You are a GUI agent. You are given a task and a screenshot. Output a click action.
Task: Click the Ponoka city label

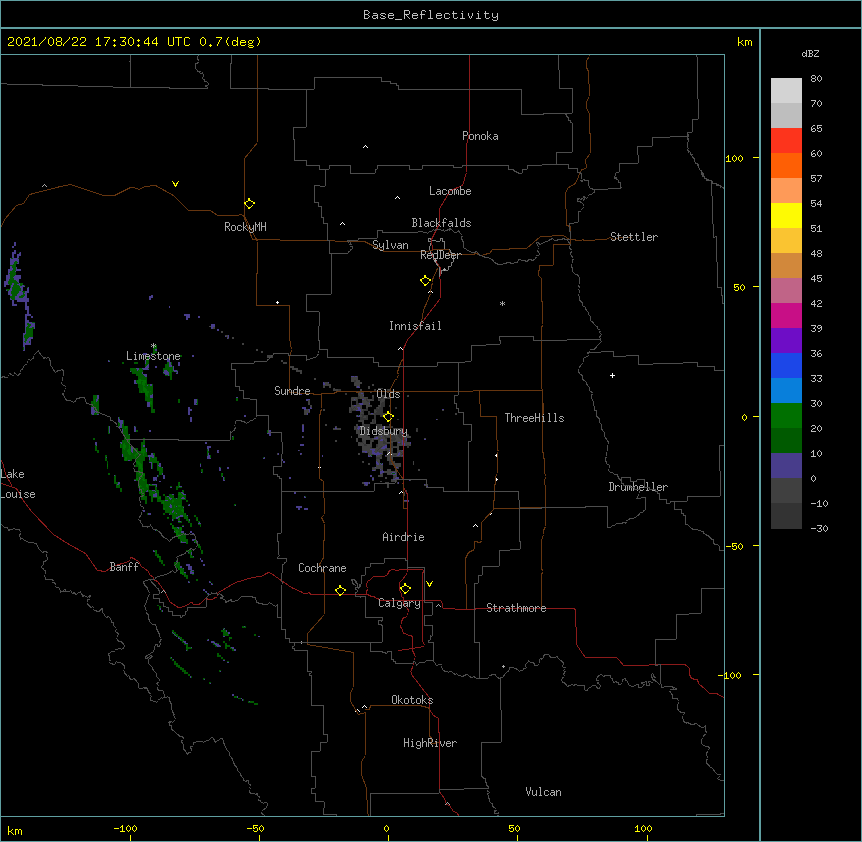(x=480, y=136)
